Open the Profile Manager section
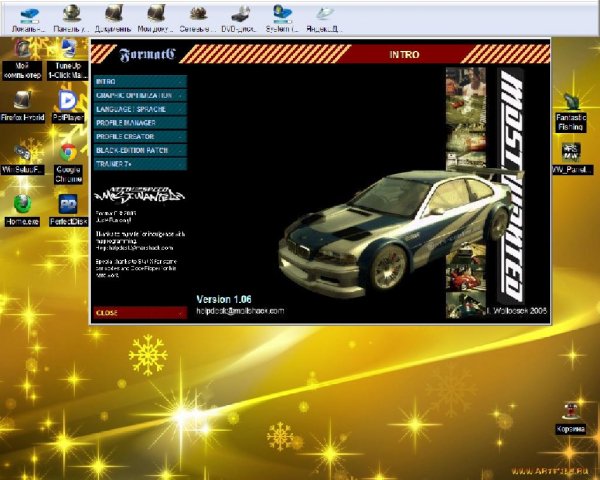Image resolution: width=600 pixels, height=480 pixels. coord(139,122)
